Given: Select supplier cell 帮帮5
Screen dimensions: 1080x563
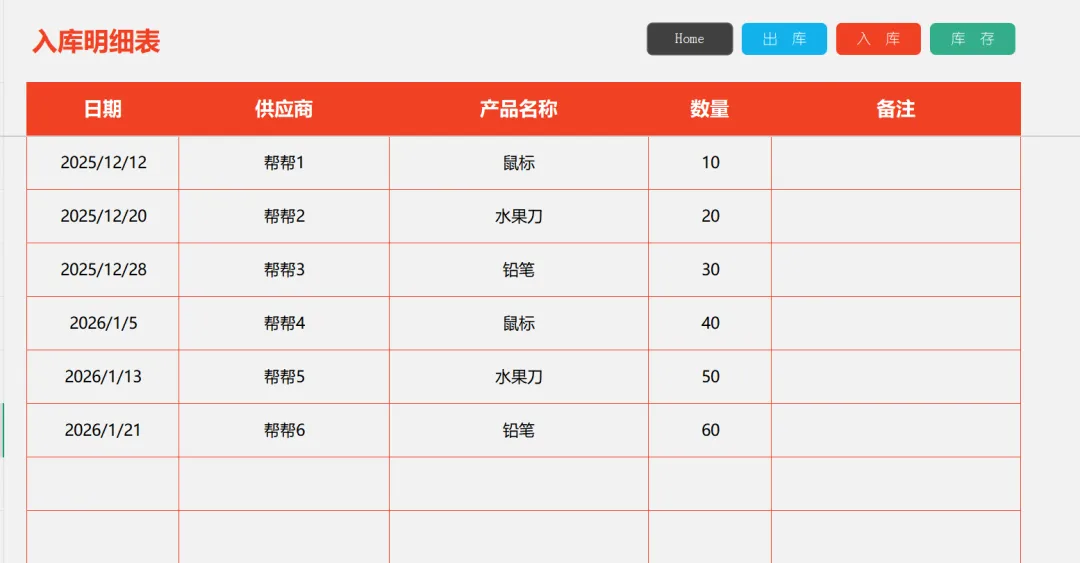Looking at the screenshot, I should point(284,377).
